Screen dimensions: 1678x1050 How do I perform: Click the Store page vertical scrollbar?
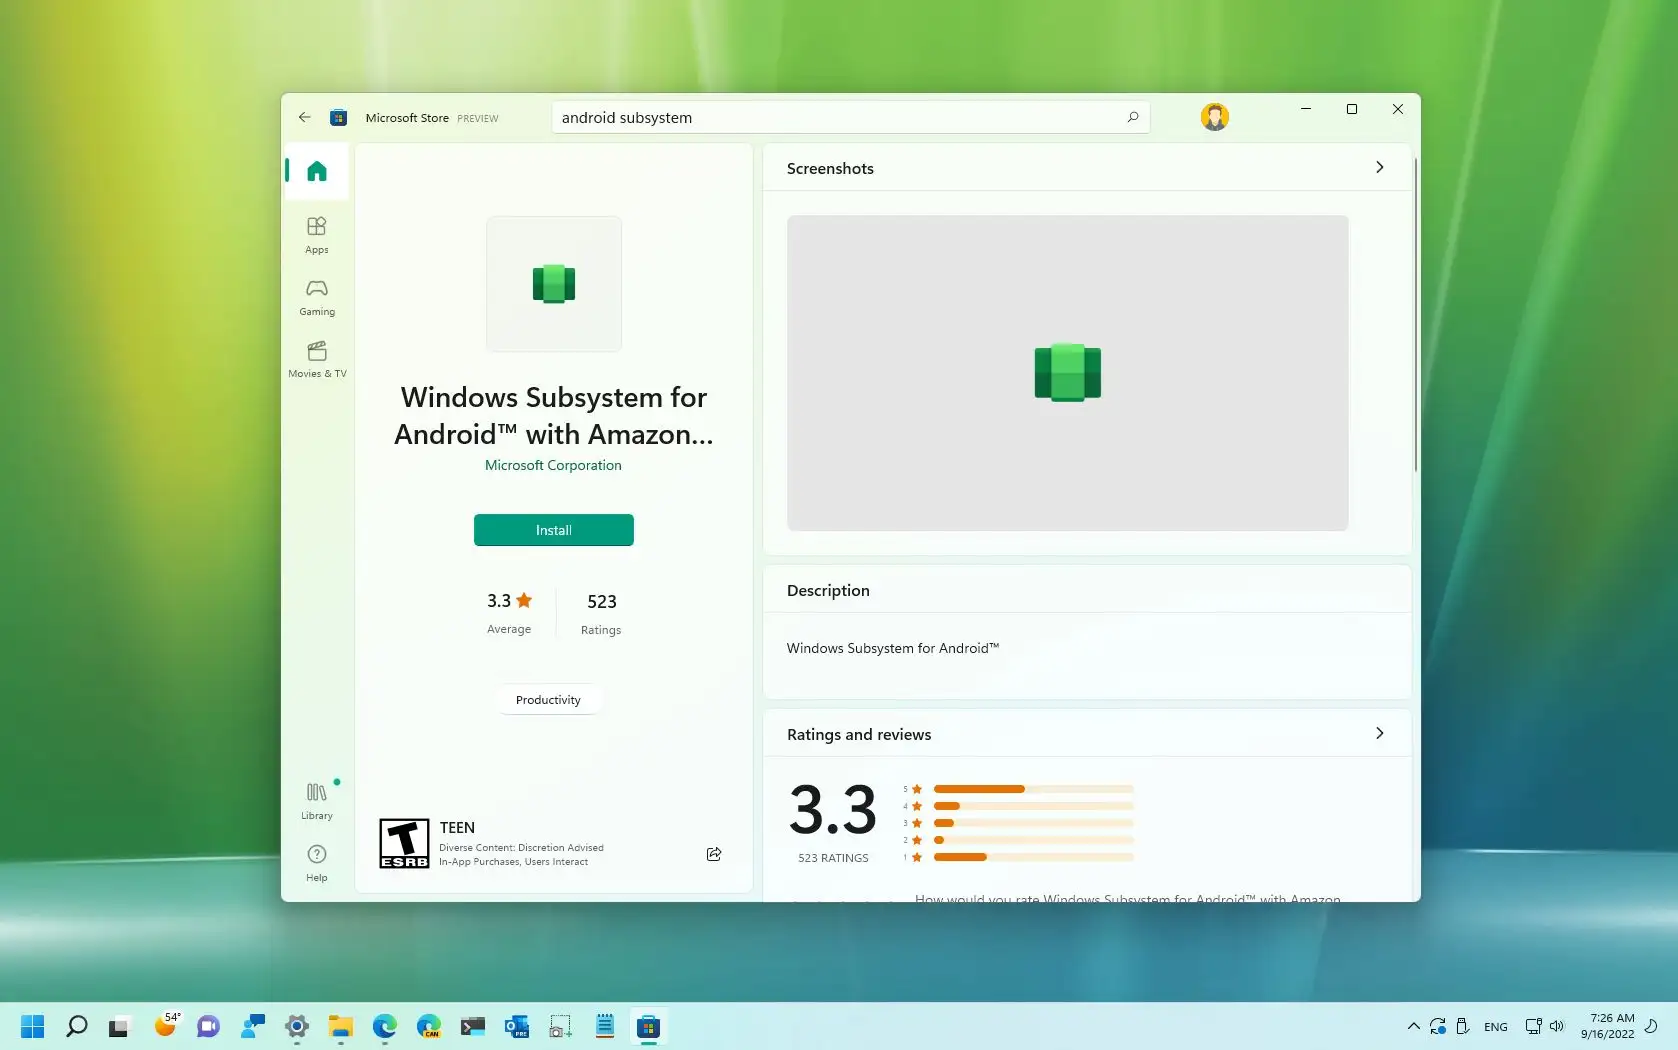tap(1415, 313)
